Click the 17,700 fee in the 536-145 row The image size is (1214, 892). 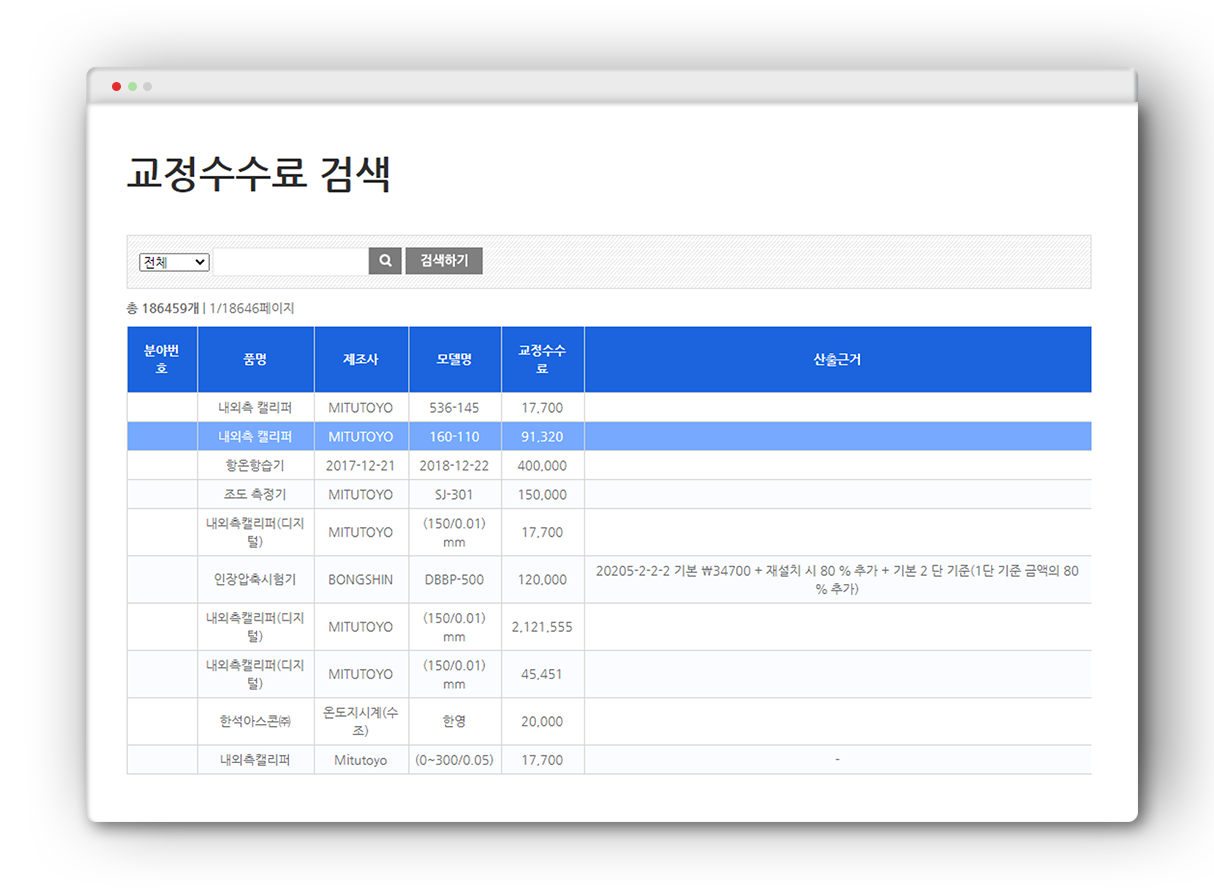[542, 408]
